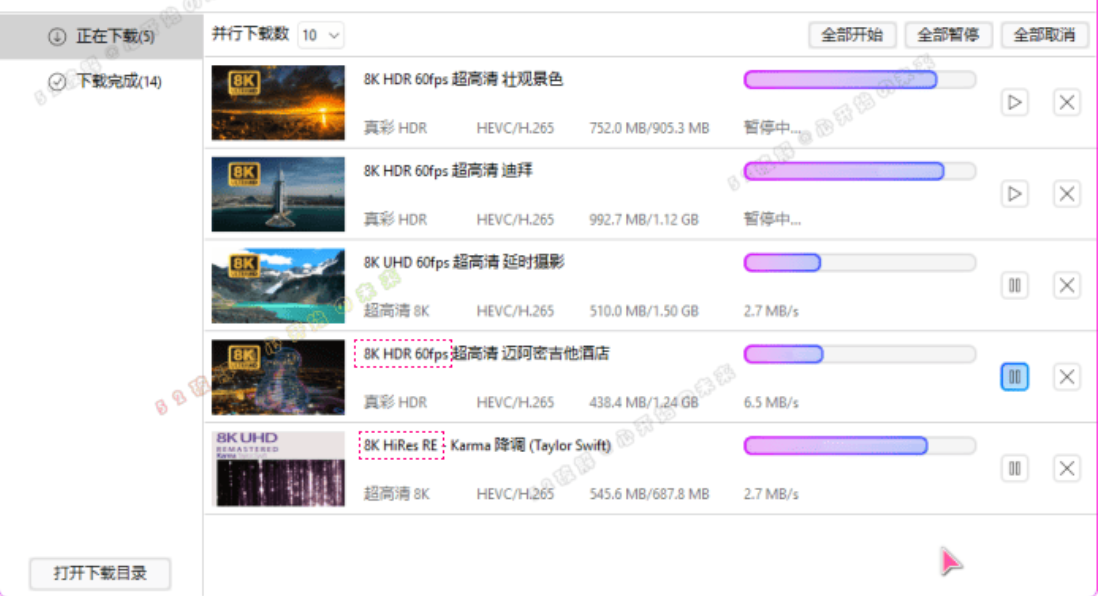The height and width of the screenshot is (596, 1103).
Task: Click the 全部取消 button
Action: tap(1044, 34)
